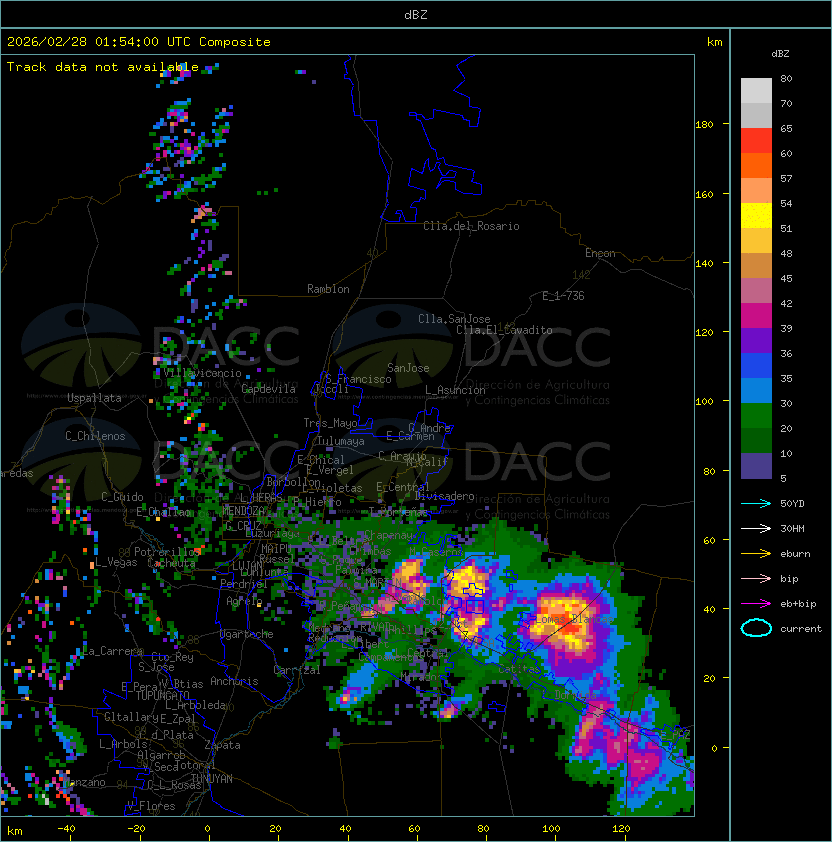The image size is (832, 842).
Task: Click the 'Tulumaya' map label
Action: [x=341, y=441]
